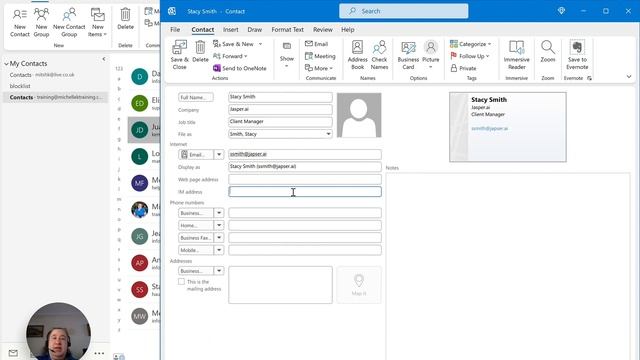Image resolution: width=640 pixels, height=360 pixels.
Task: Launch Immersive Reader
Action: pos(517,55)
